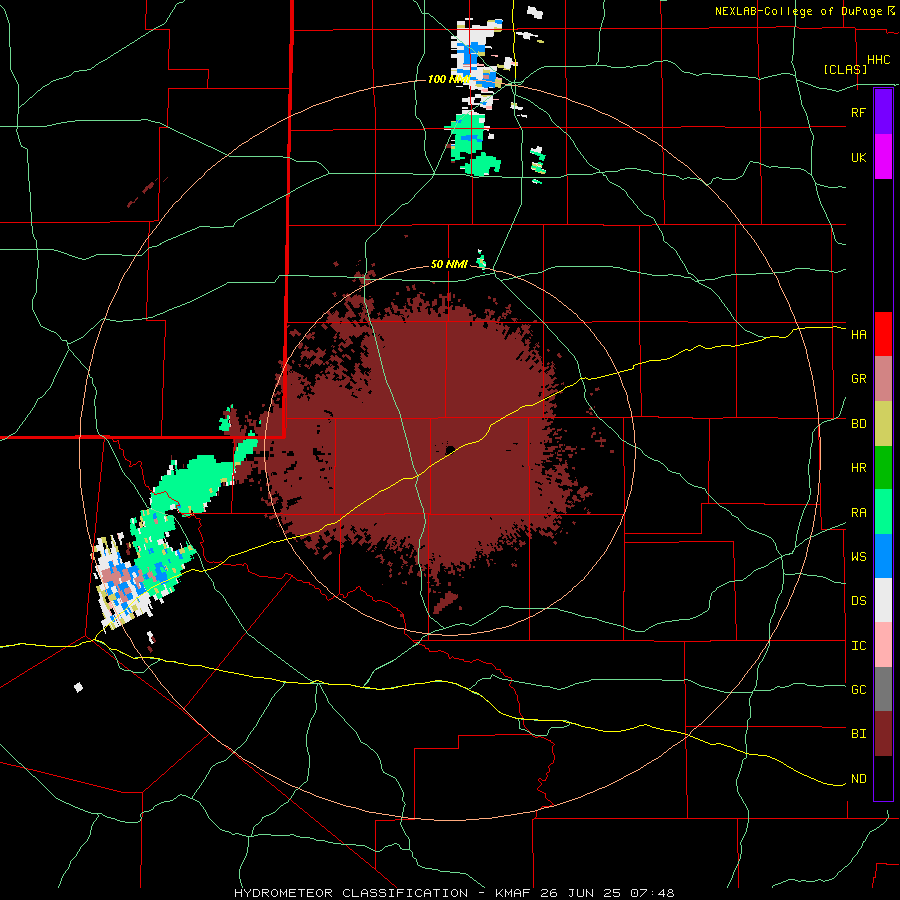
Task: Click the magenta UK color swatch
Action: click(883, 157)
